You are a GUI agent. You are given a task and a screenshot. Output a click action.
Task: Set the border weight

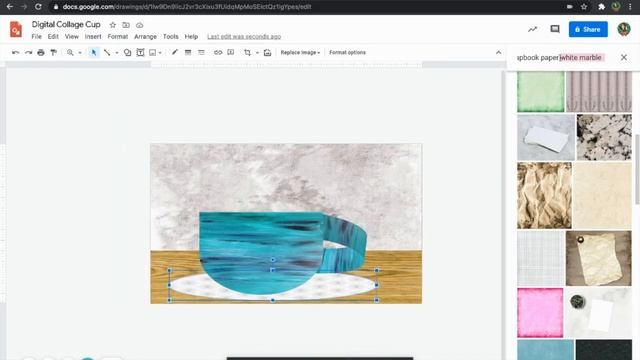click(188, 53)
